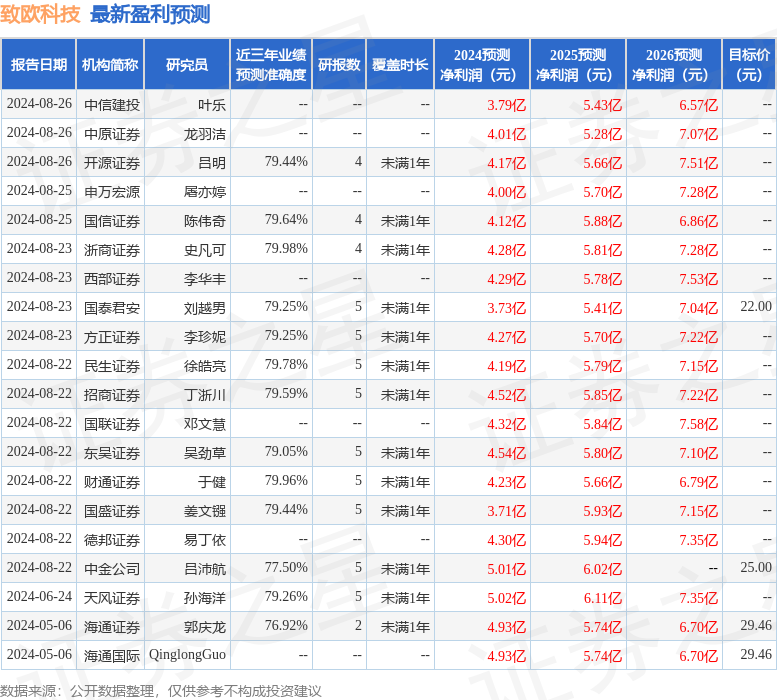
Task: Select the 开源证券 institution cell
Action: pos(112,163)
